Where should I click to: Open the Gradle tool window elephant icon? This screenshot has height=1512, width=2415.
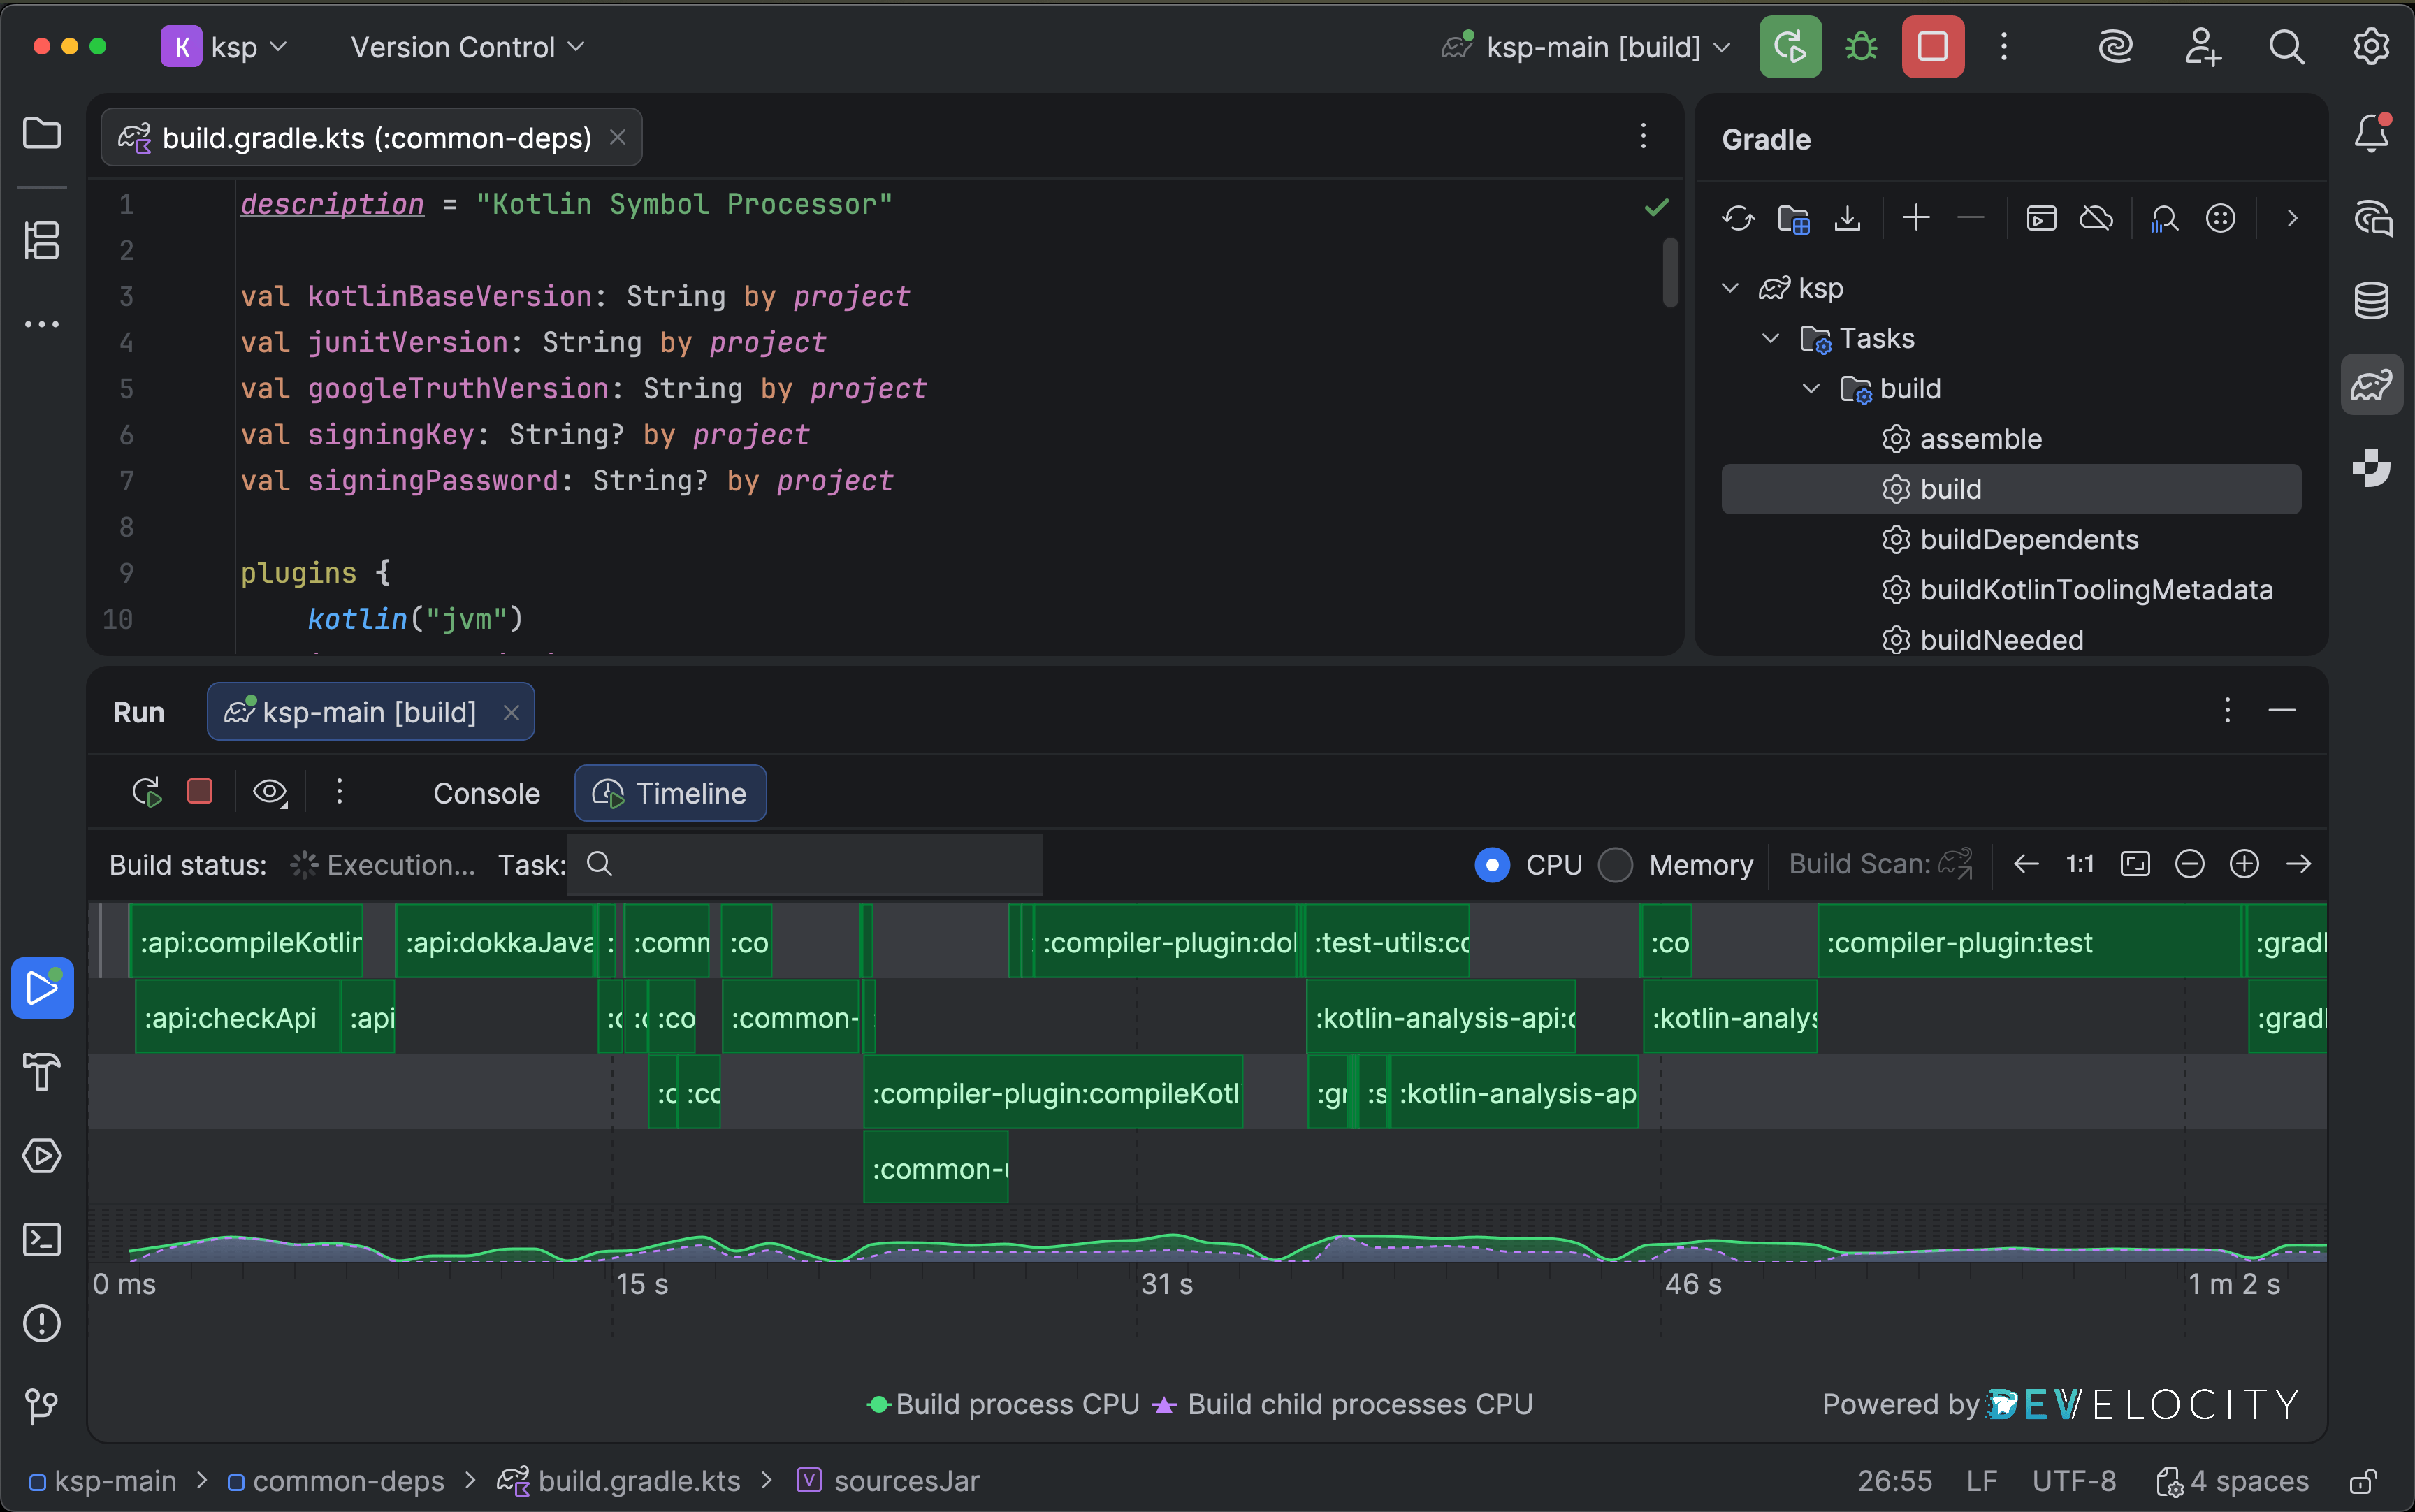pyautogui.click(x=2371, y=385)
